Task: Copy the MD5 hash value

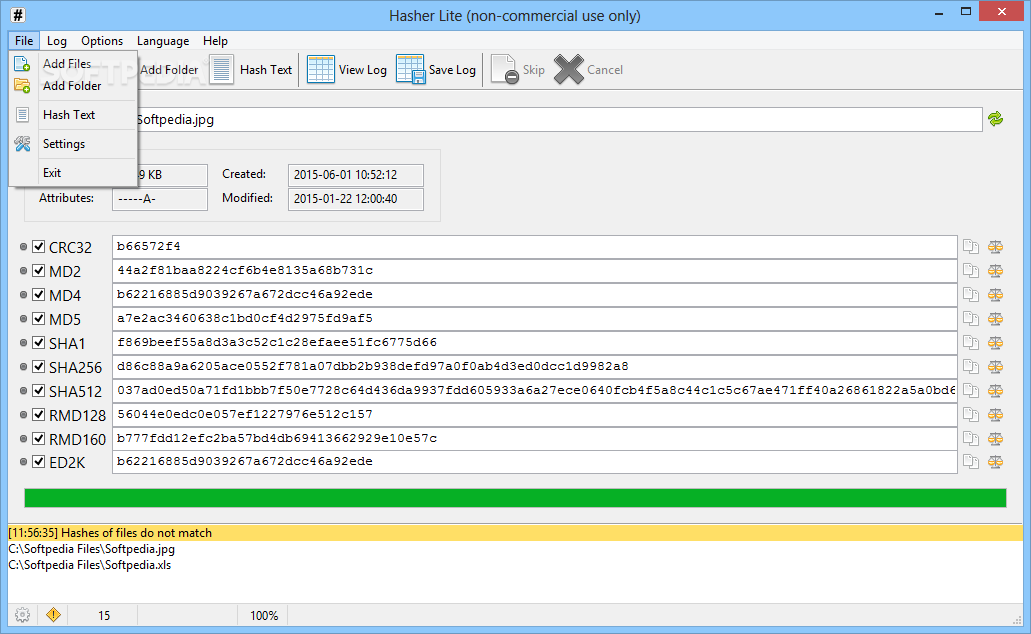Action: tap(971, 318)
